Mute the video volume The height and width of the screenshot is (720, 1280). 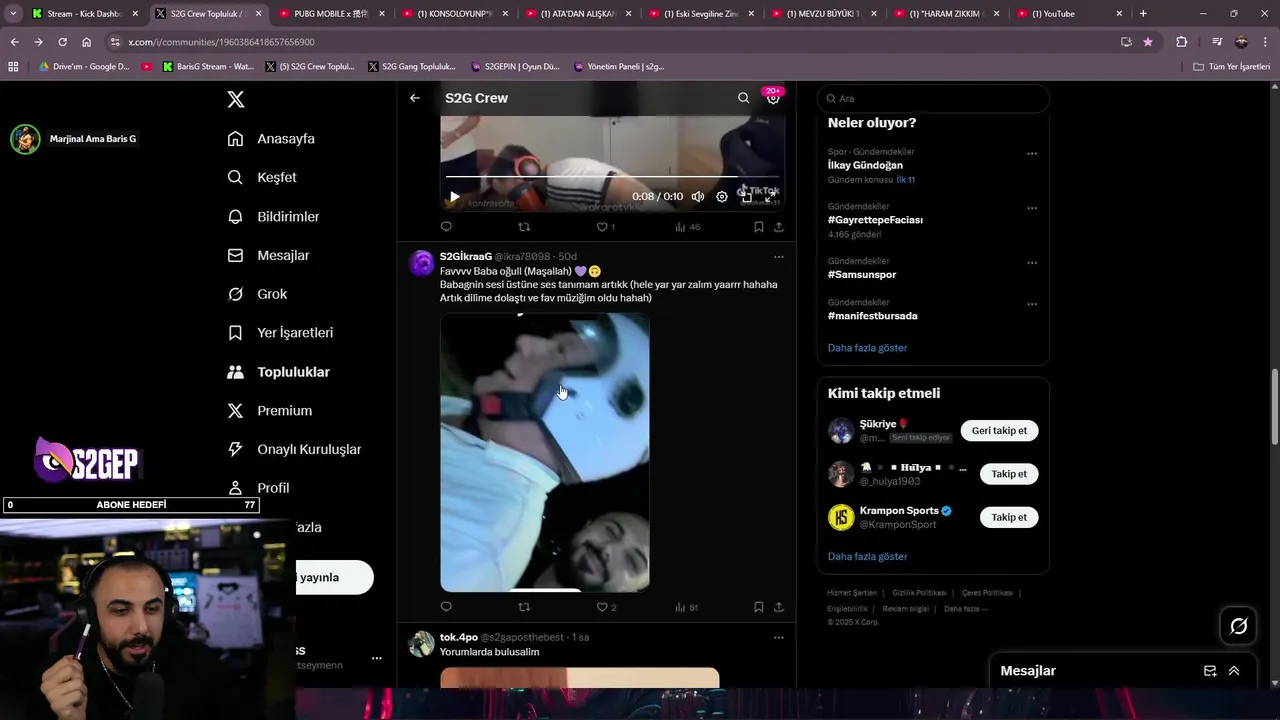coord(698,197)
